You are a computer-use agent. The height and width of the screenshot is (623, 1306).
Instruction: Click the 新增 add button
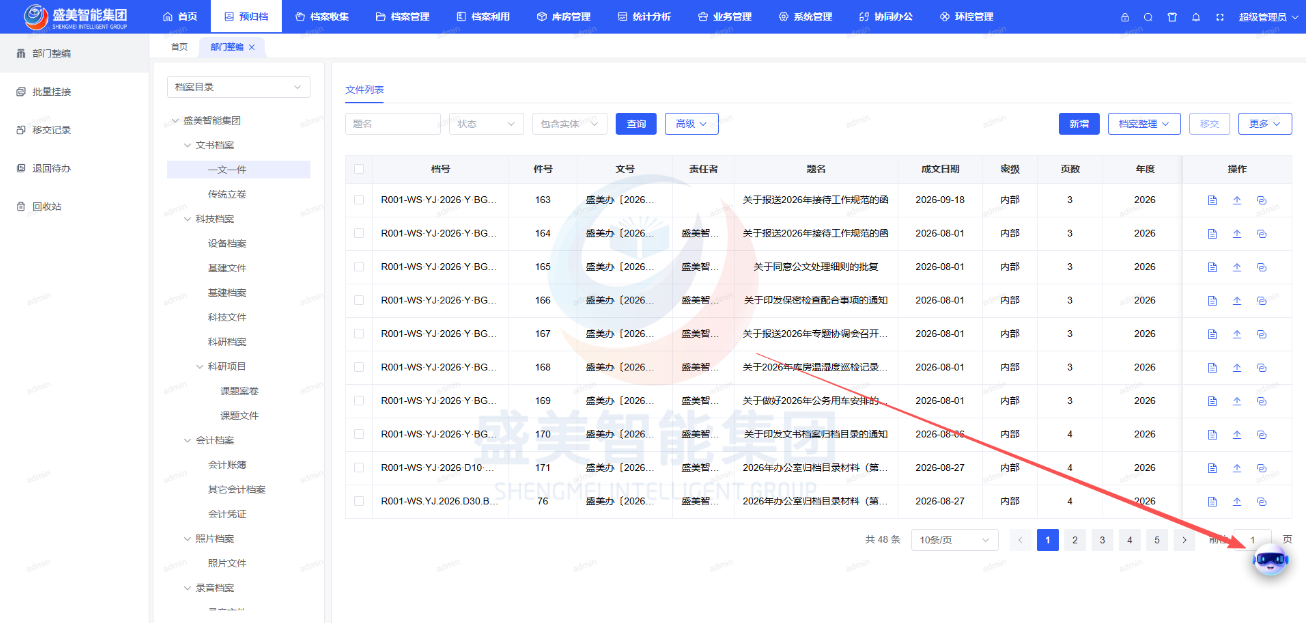tap(1079, 124)
